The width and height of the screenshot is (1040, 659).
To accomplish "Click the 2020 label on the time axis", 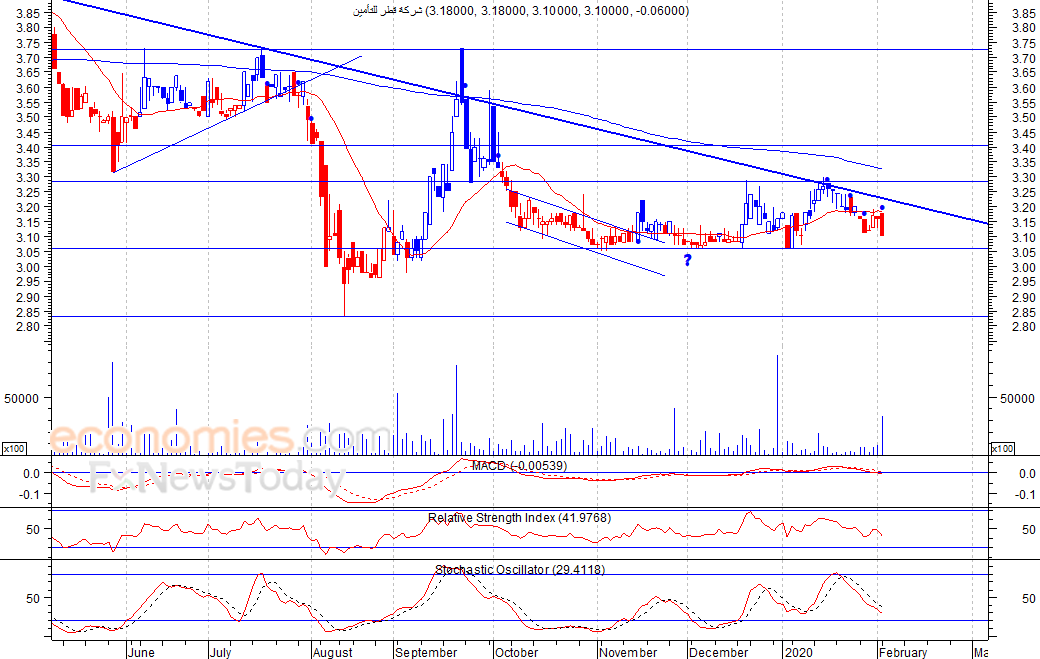I will click(799, 652).
